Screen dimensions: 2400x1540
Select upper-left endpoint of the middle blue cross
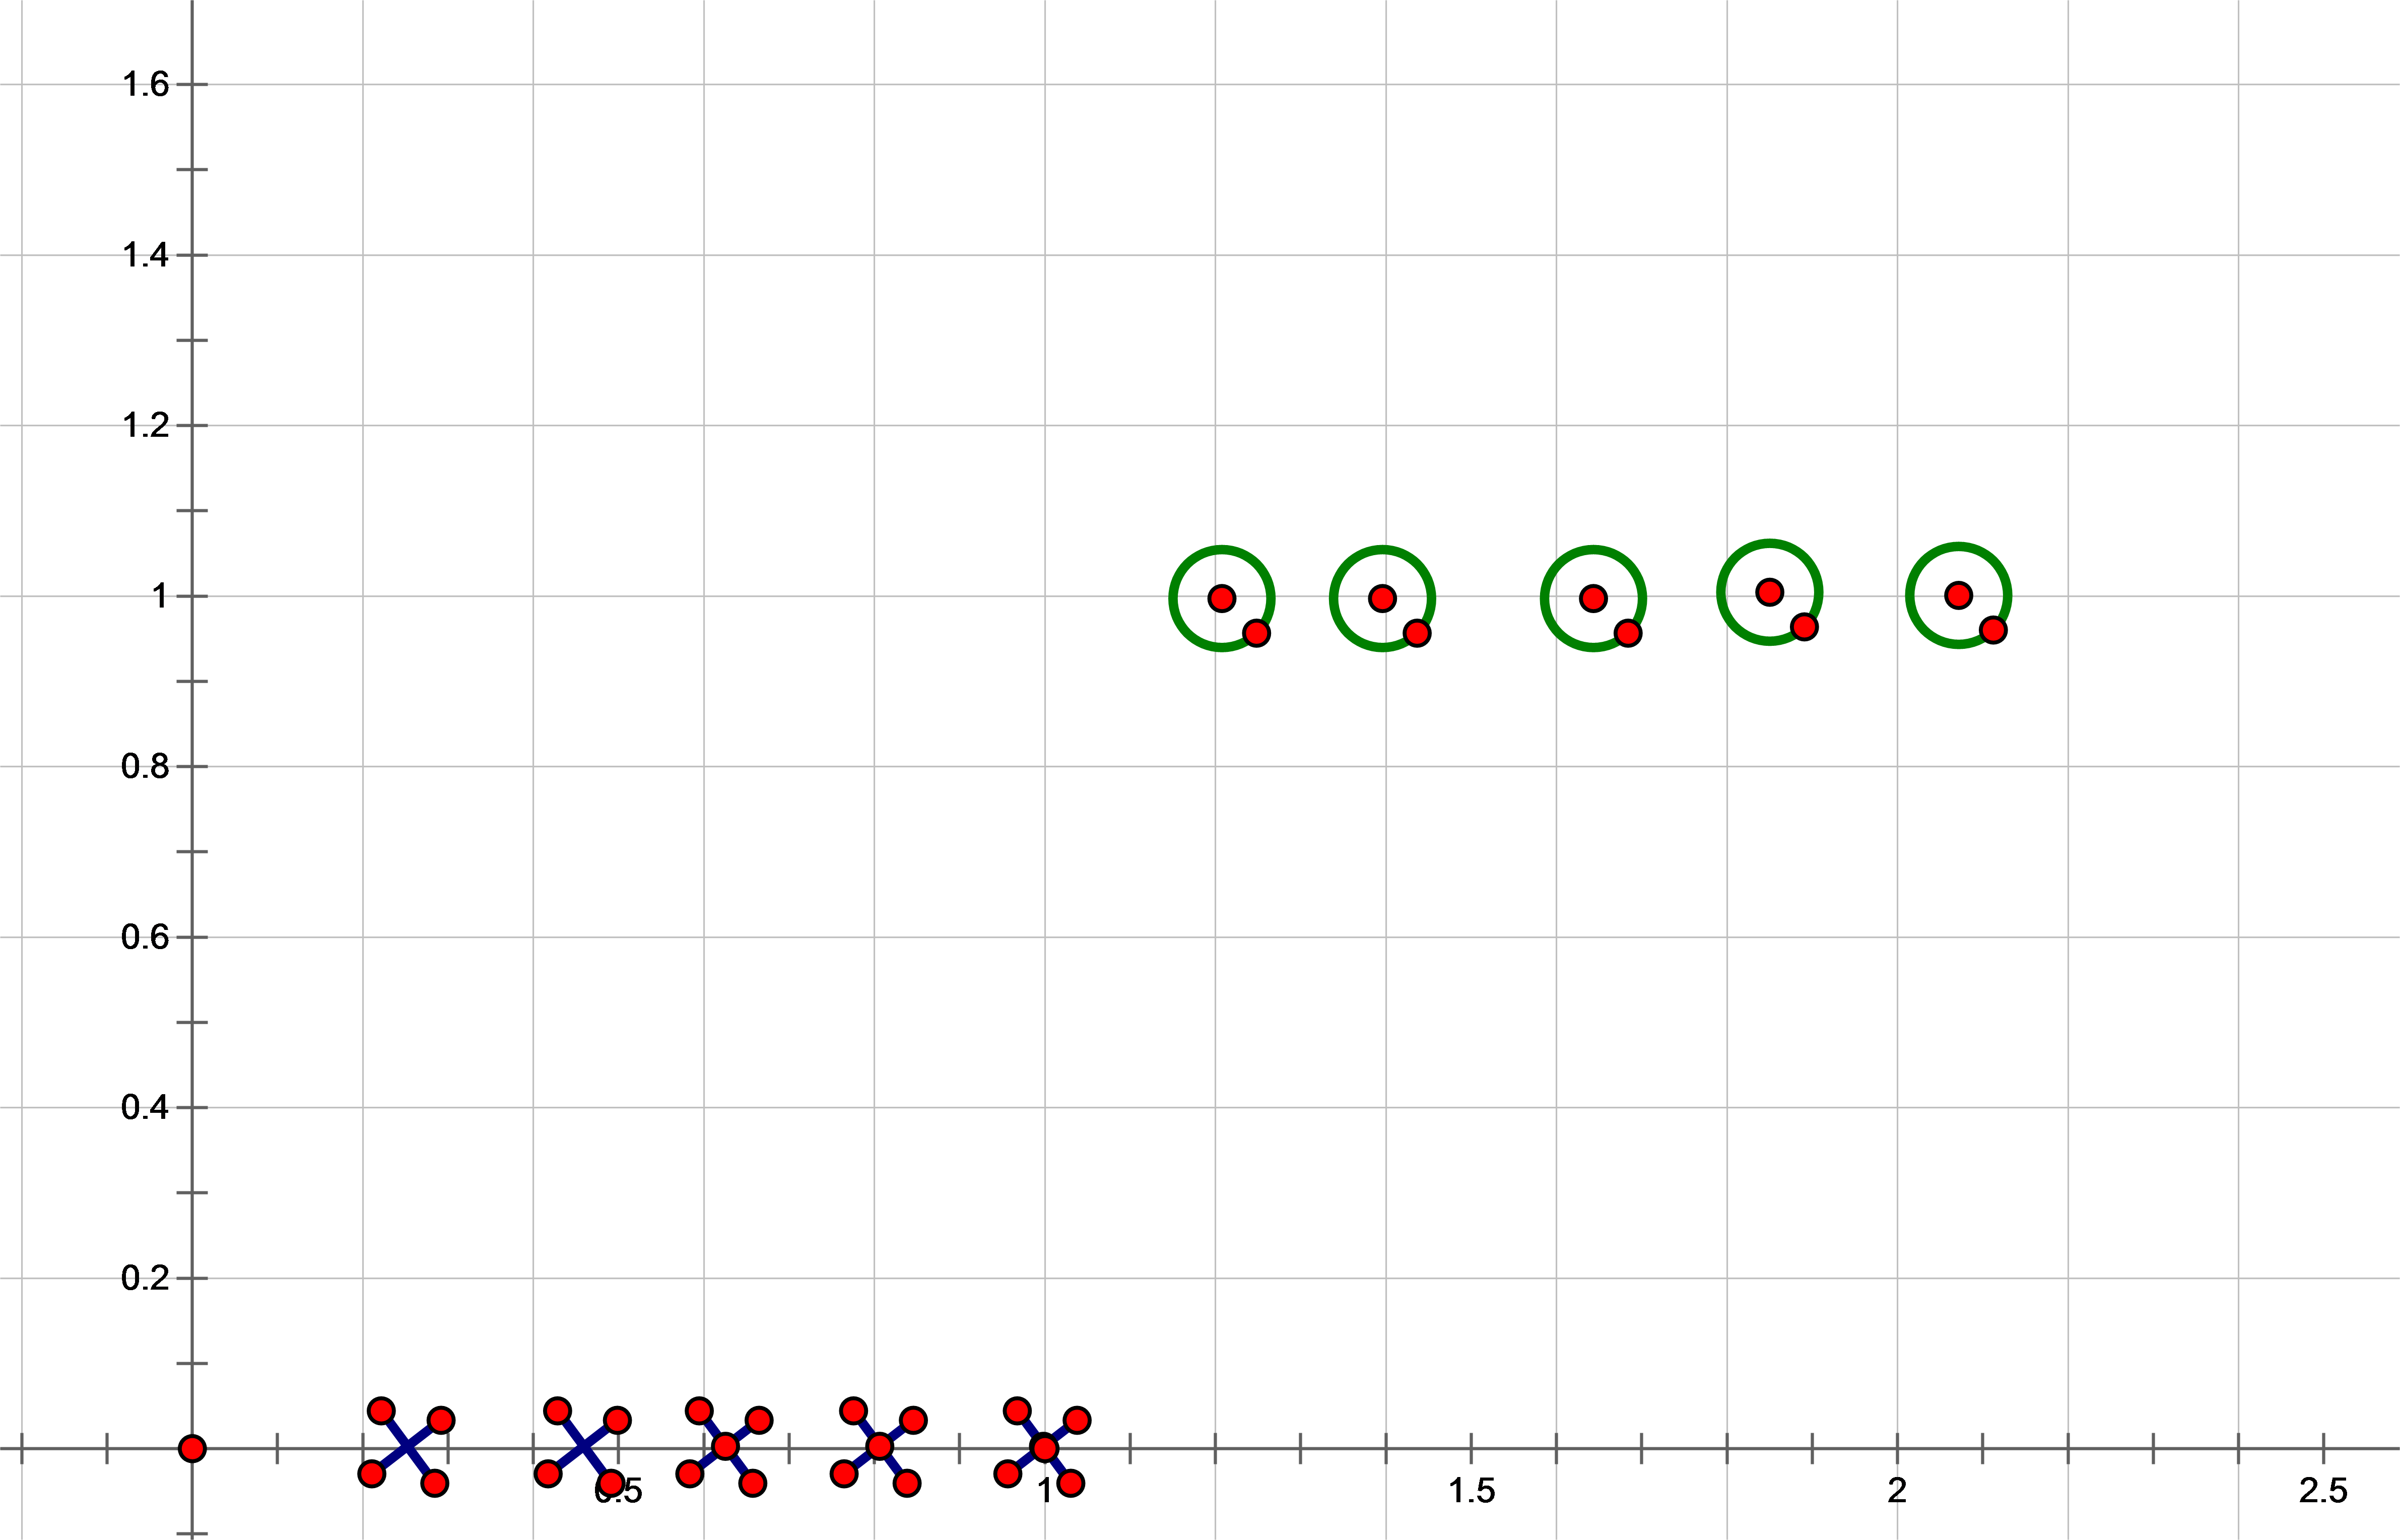(699, 1411)
